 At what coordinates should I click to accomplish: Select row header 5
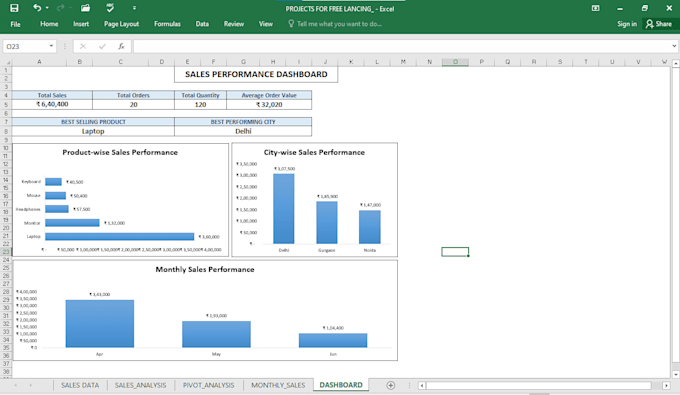[x=6, y=104]
